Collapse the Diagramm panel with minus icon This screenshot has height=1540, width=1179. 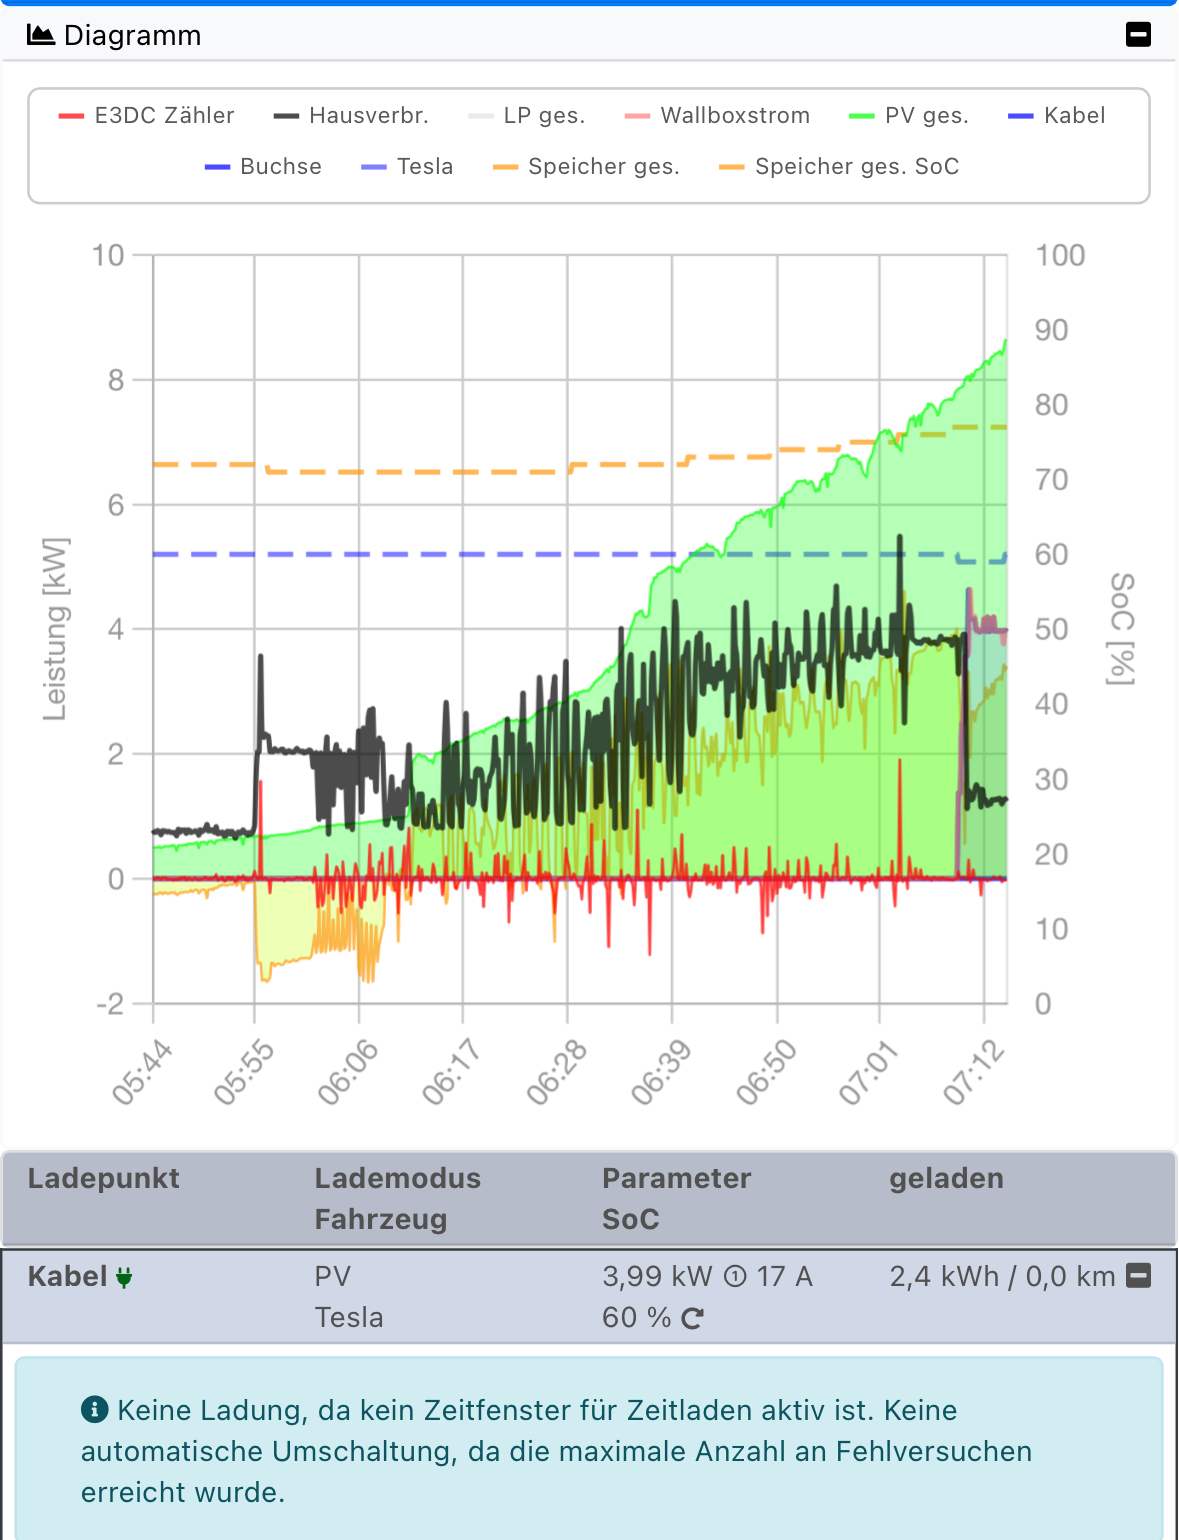(1138, 35)
